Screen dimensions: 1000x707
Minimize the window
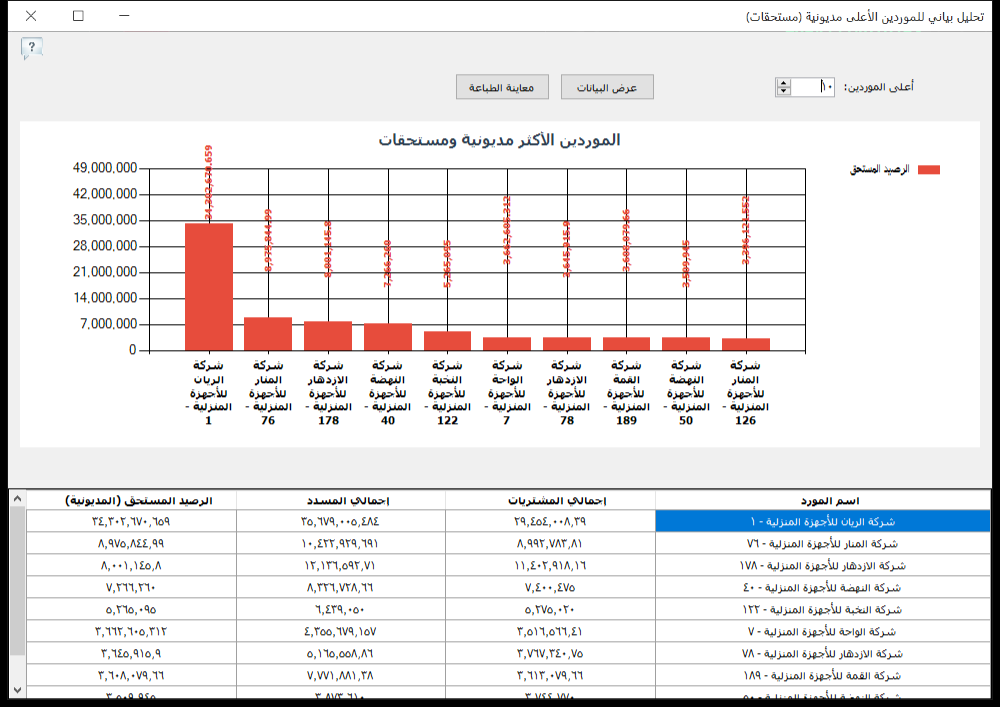pos(124,15)
